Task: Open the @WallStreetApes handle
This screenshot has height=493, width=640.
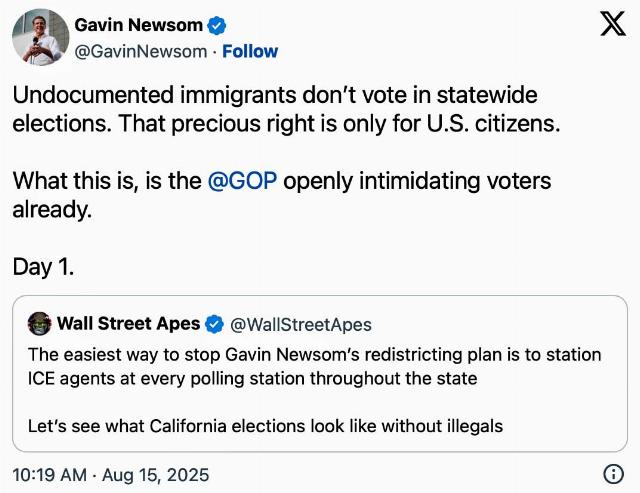Action: tap(301, 325)
